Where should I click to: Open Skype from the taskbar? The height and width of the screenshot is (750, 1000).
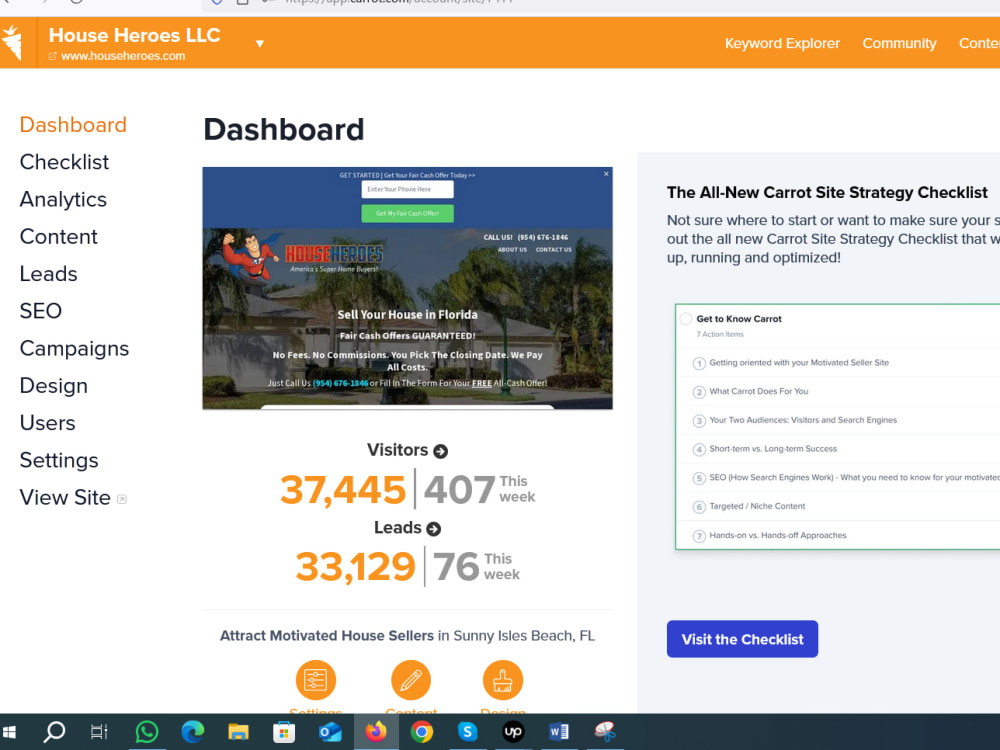[467, 732]
